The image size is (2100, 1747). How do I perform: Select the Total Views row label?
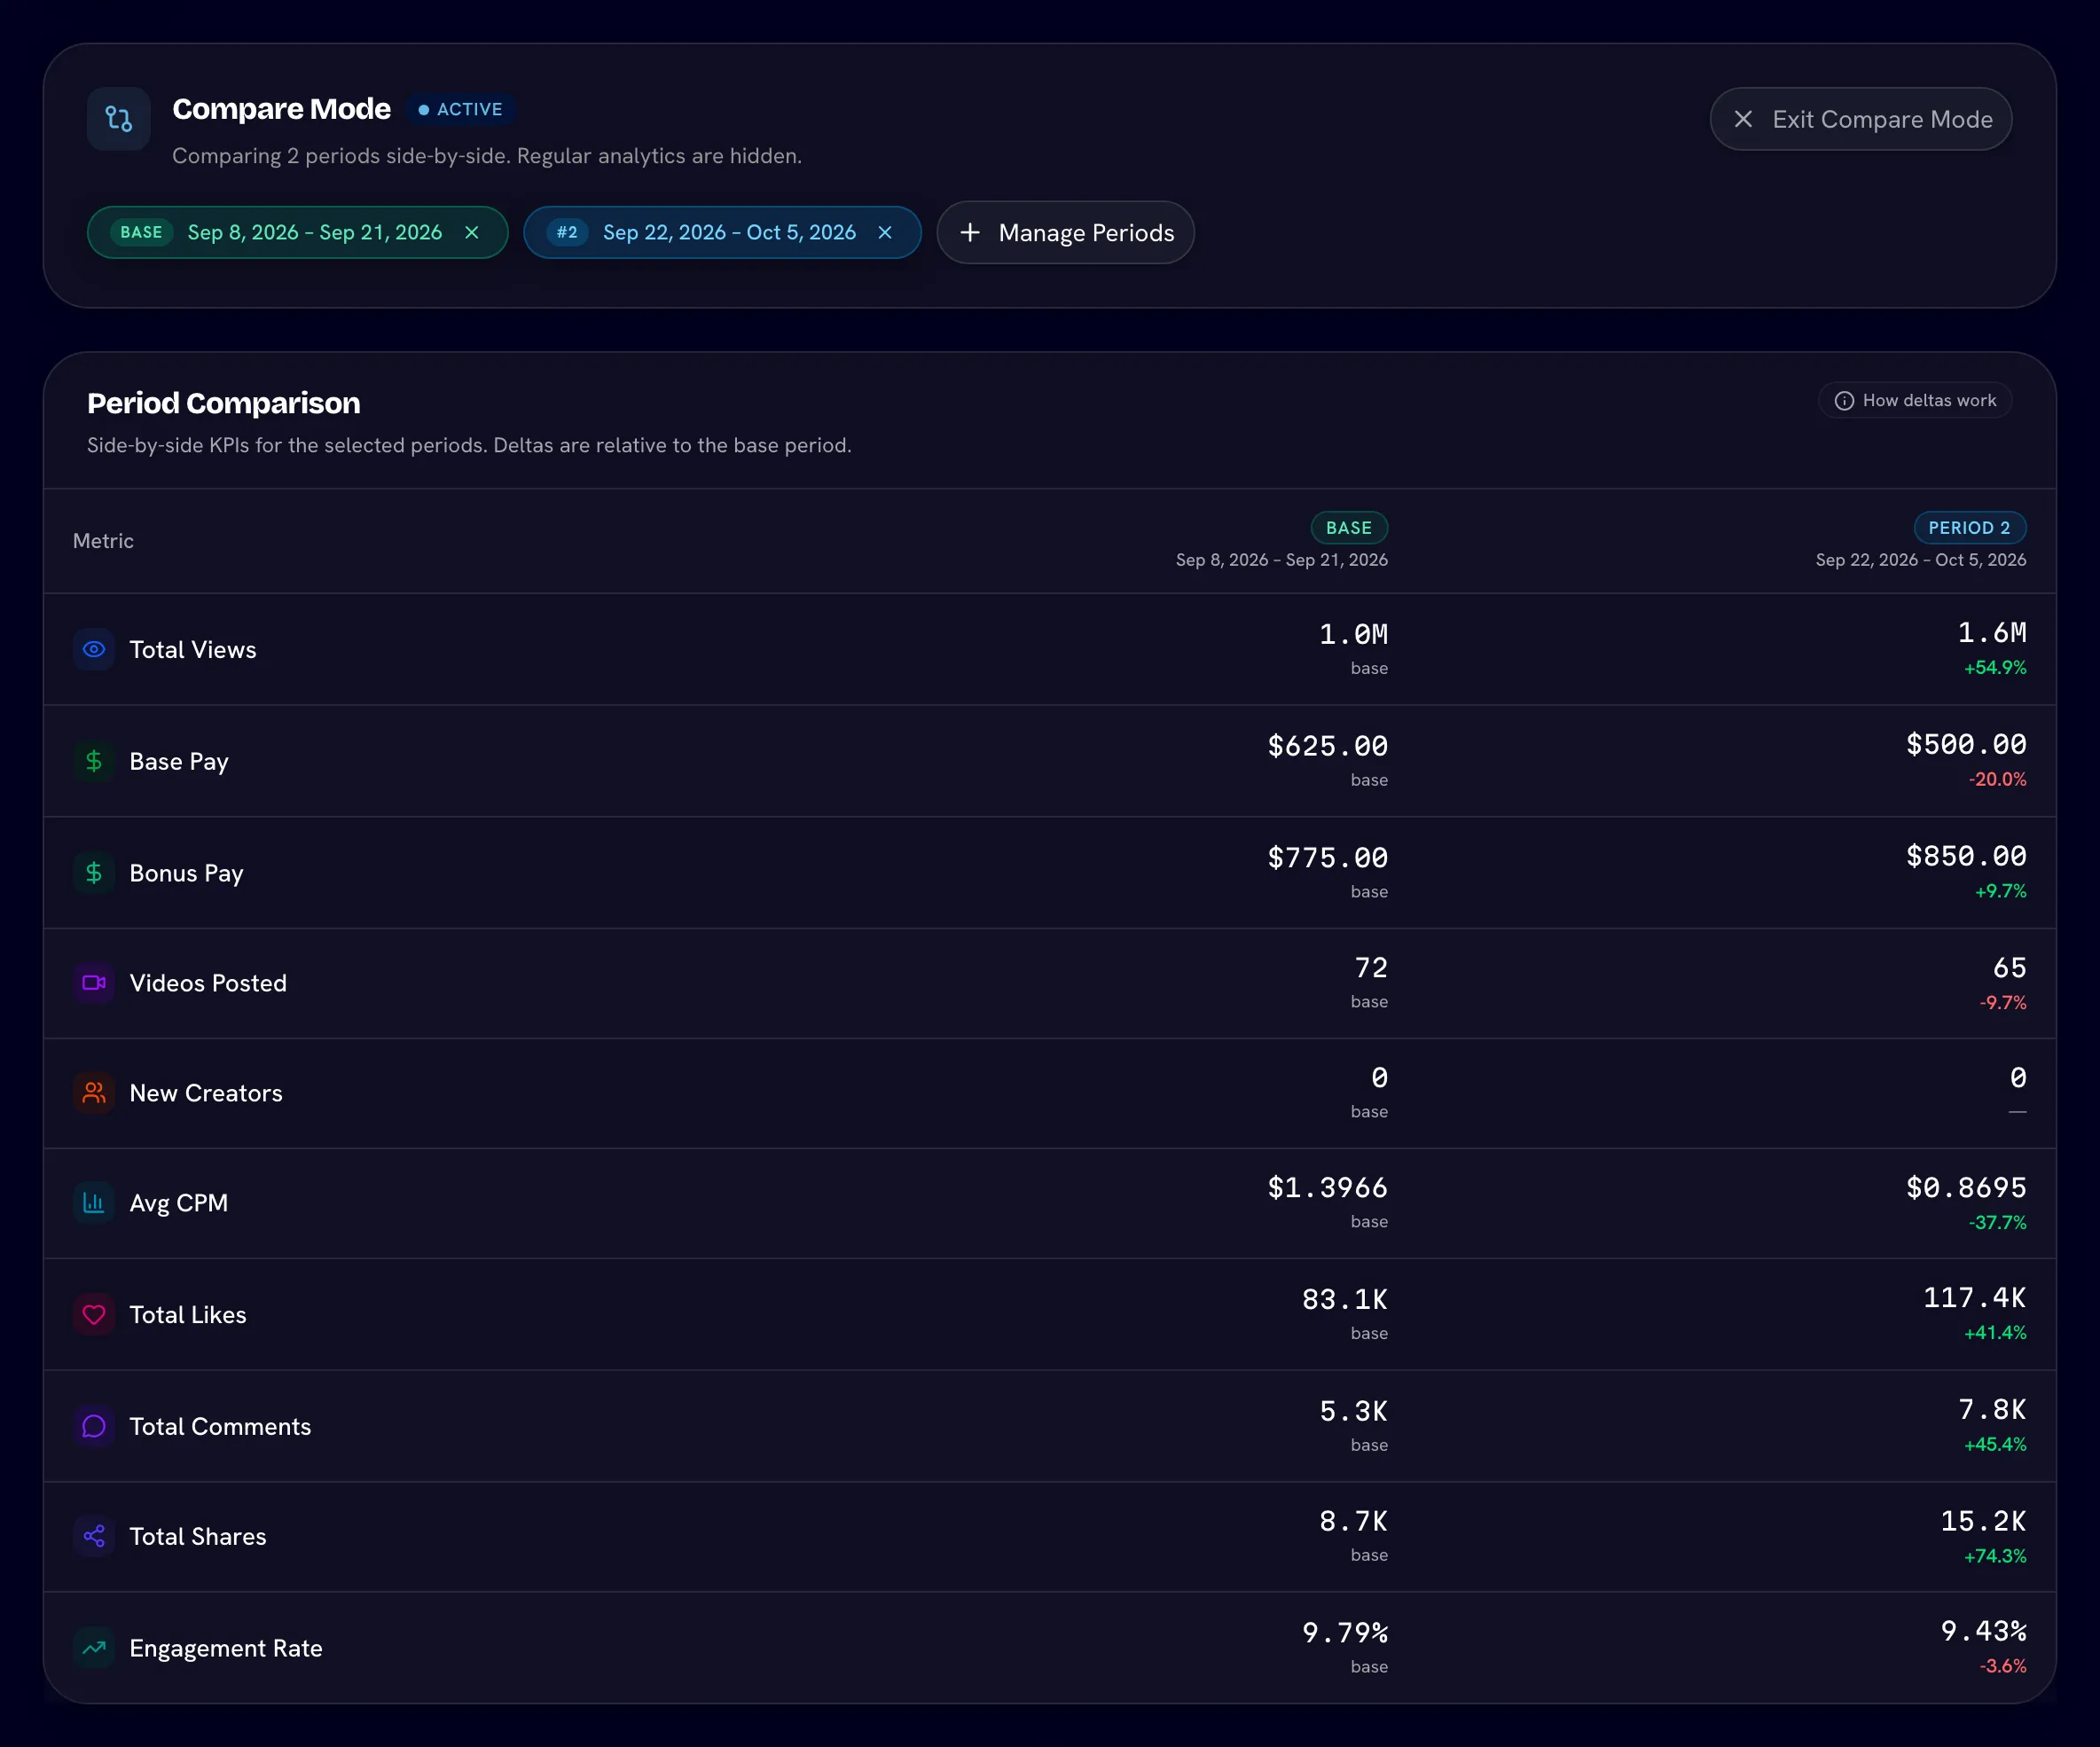click(193, 650)
